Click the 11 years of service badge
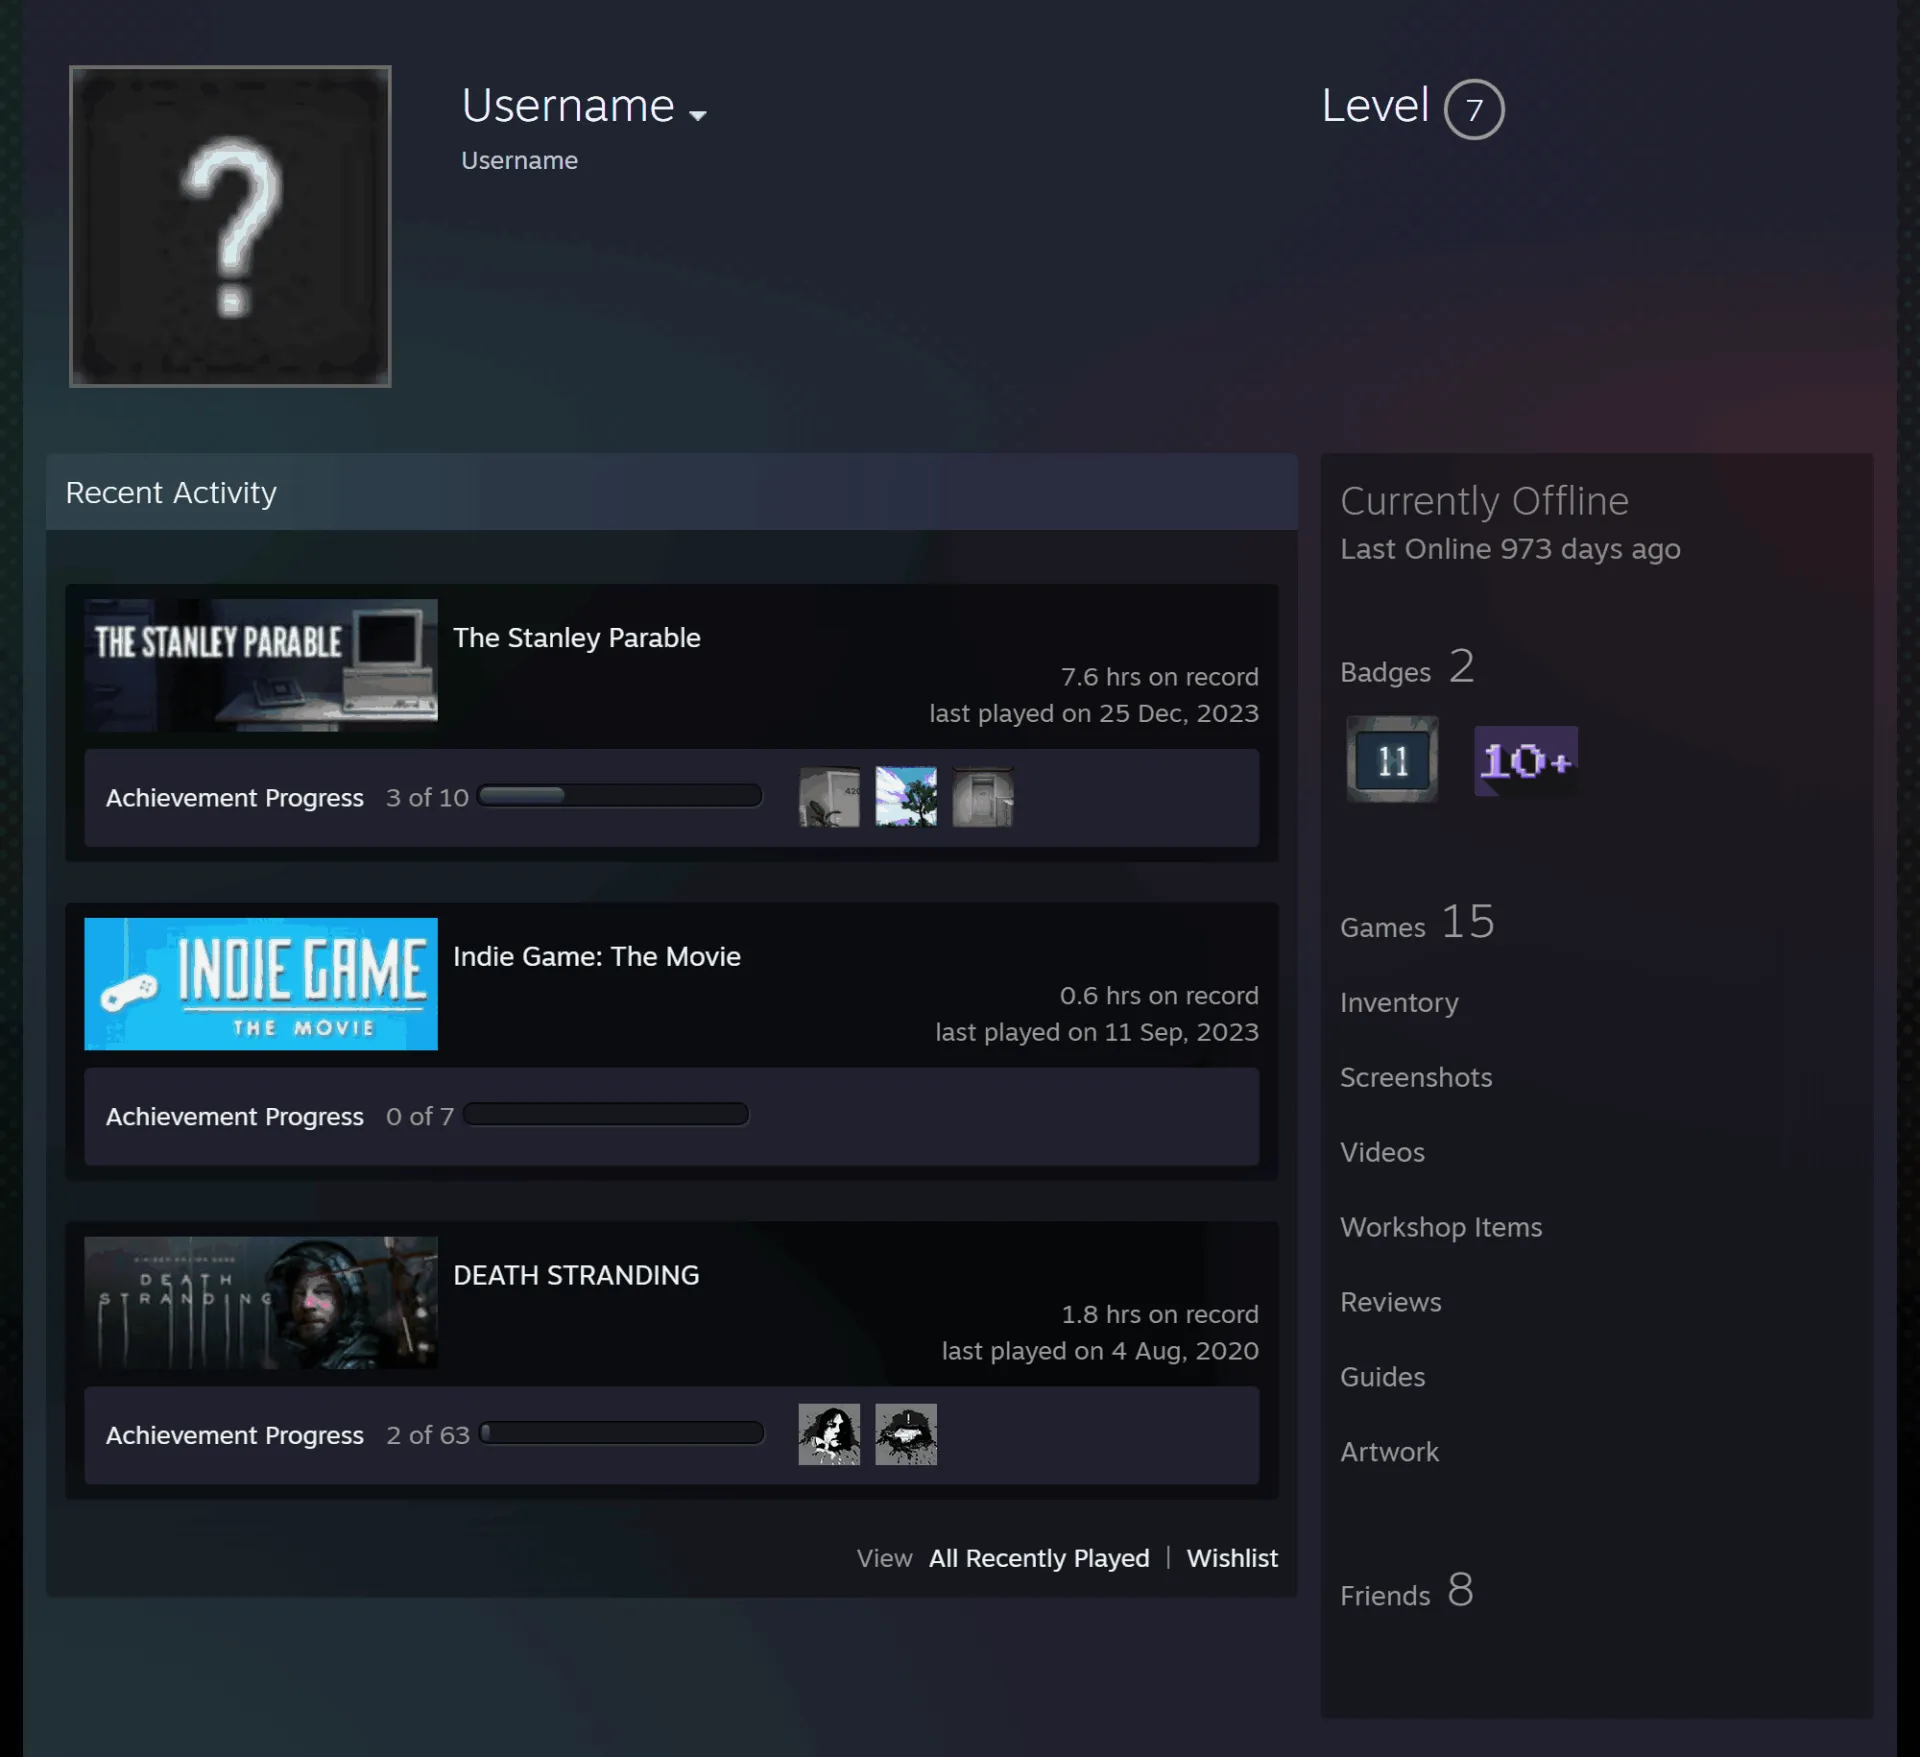Viewport: 1920px width, 1757px height. click(x=1392, y=760)
